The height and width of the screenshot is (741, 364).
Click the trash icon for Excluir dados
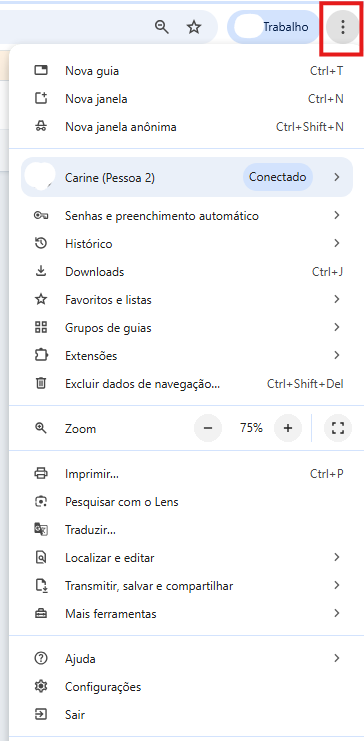pyautogui.click(x=42, y=383)
